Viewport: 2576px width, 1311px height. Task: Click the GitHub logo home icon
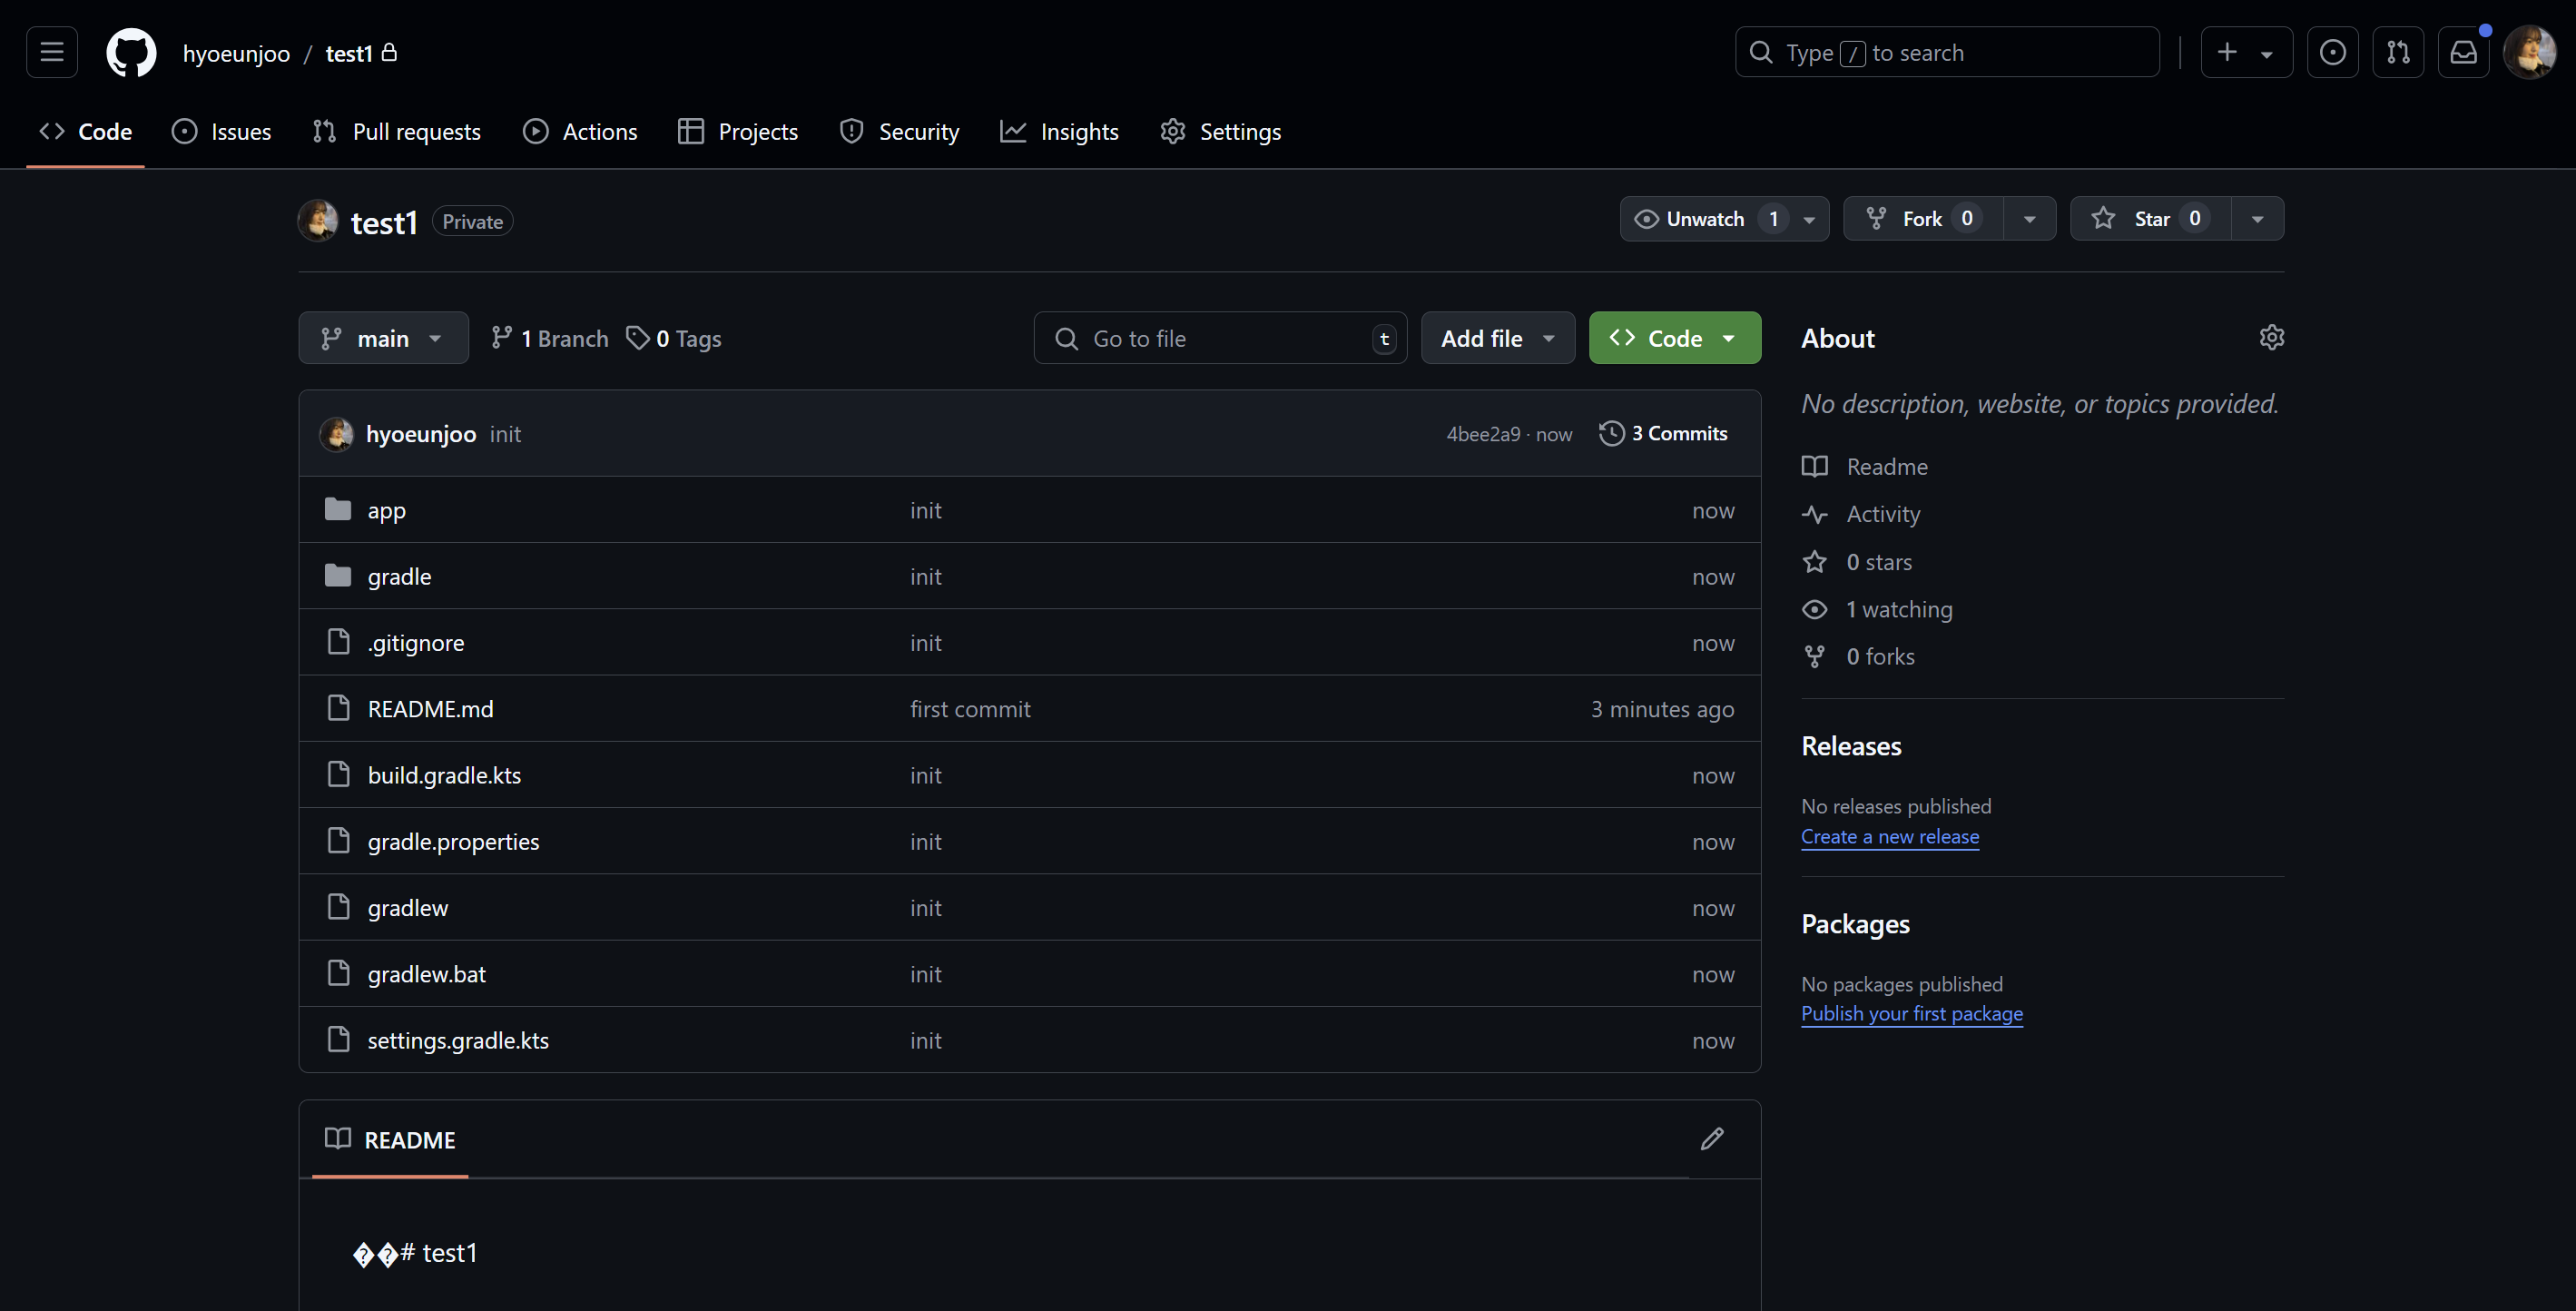pos(131,52)
